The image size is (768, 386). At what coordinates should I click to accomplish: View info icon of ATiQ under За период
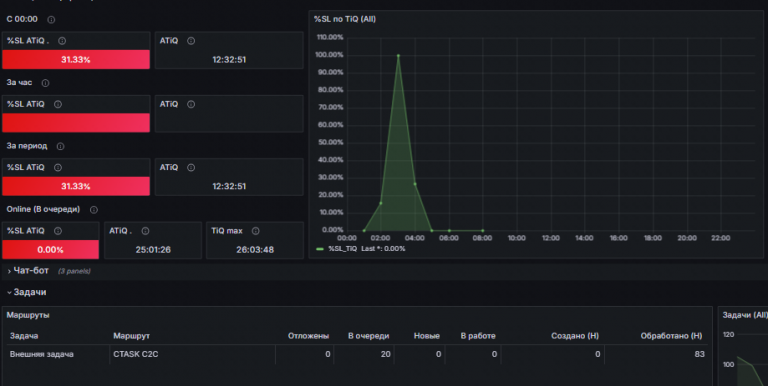click(191, 168)
